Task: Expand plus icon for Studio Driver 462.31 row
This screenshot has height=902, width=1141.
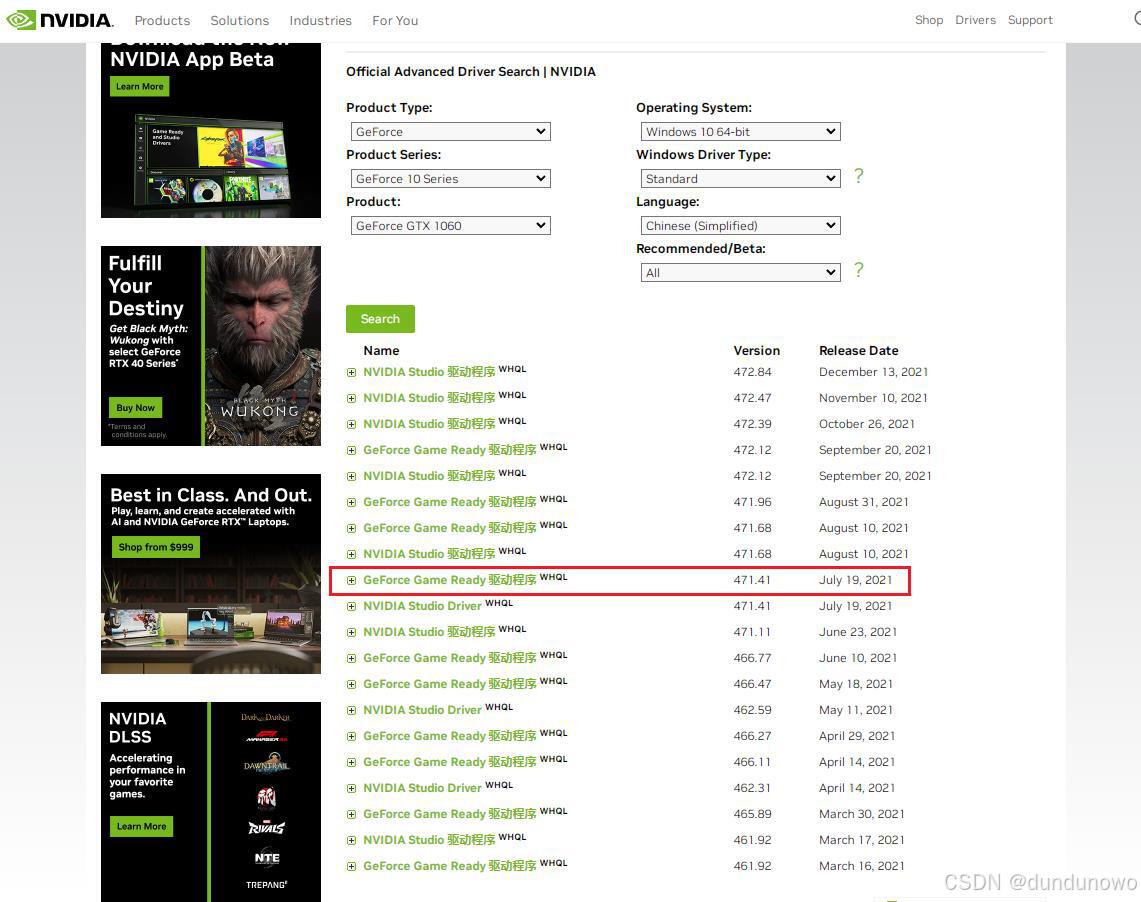Action: 351,789
